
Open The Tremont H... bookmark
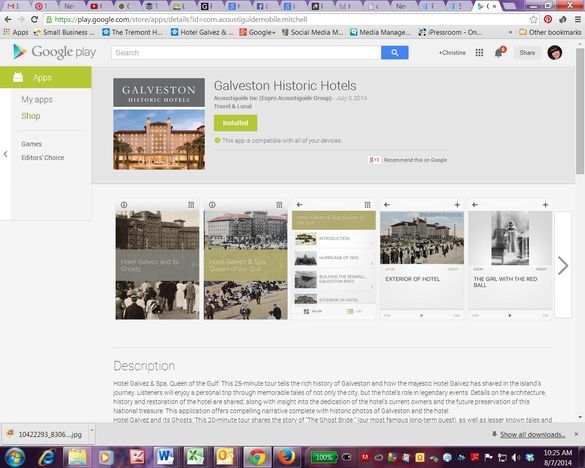[132, 32]
